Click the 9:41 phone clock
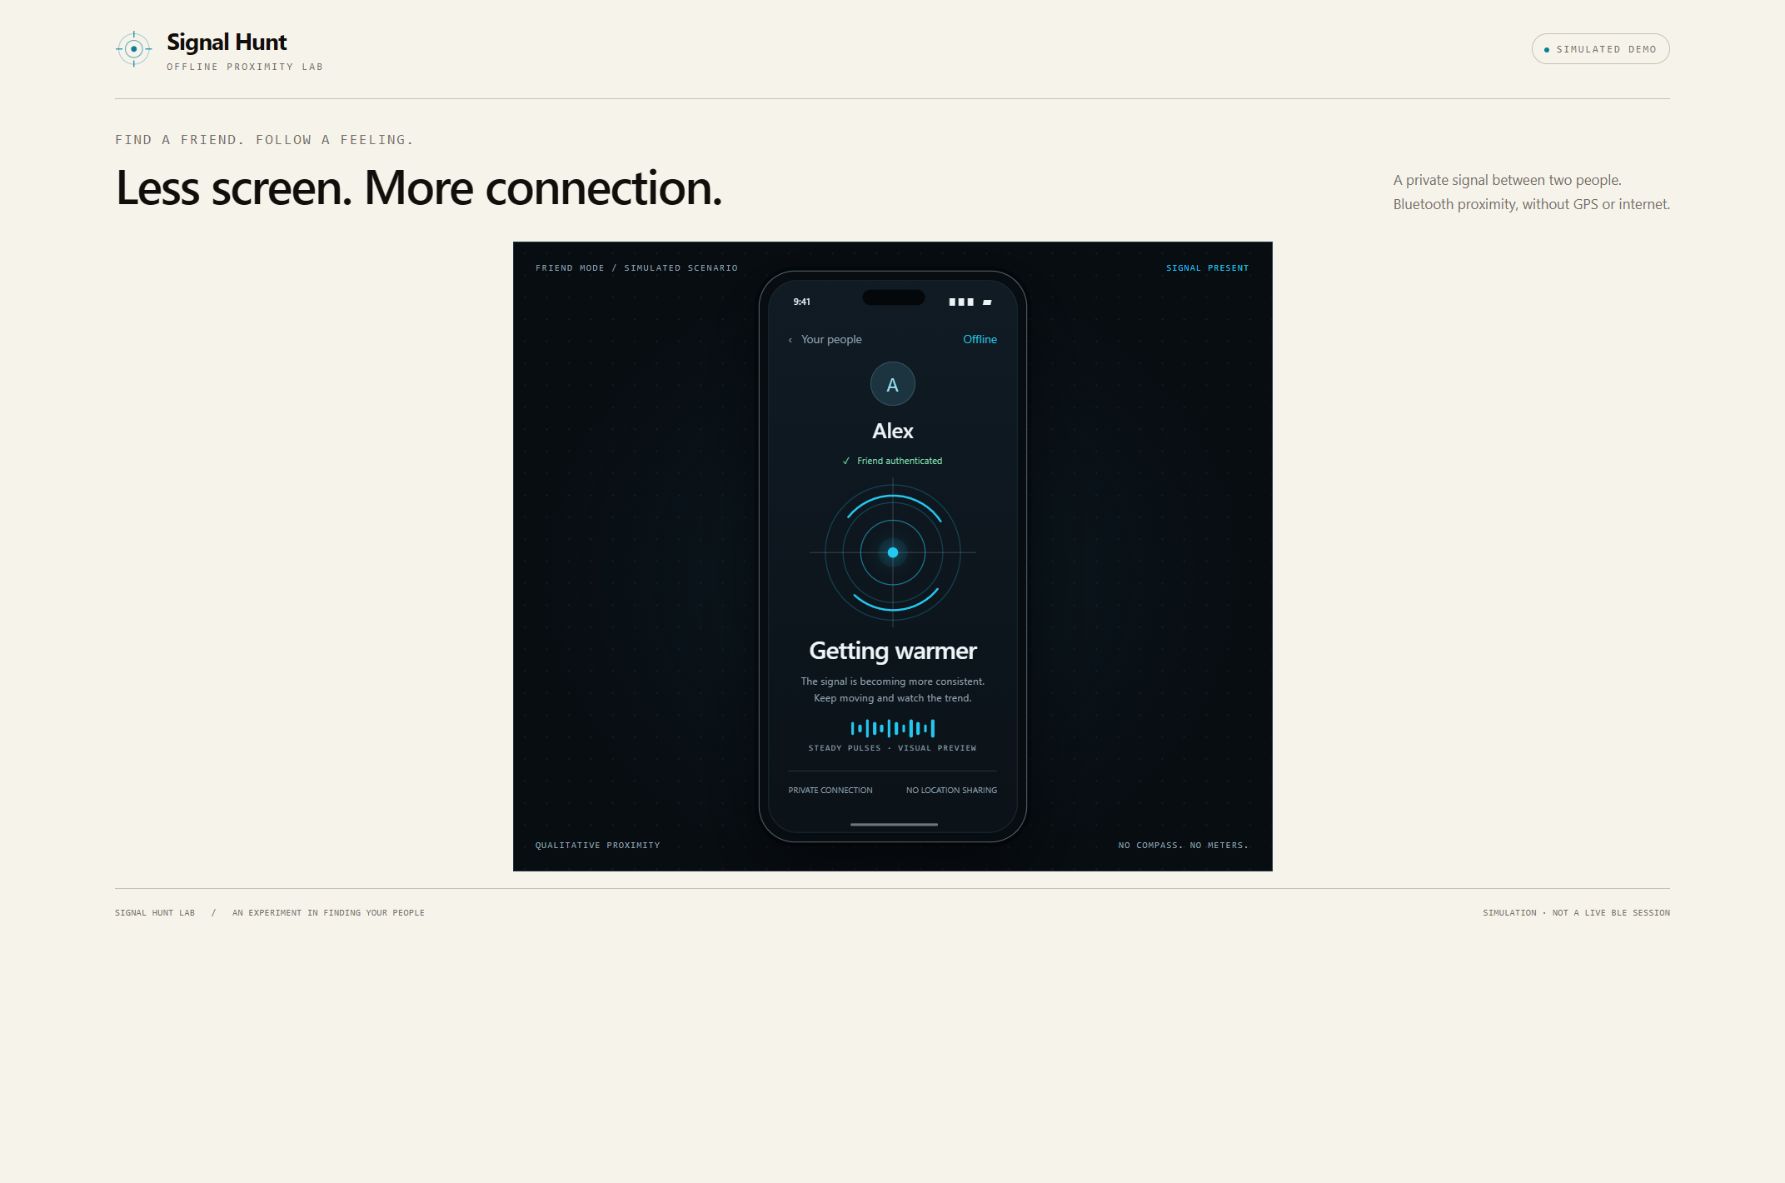The width and height of the screenshot is (1785, 1183). [802, 302]
